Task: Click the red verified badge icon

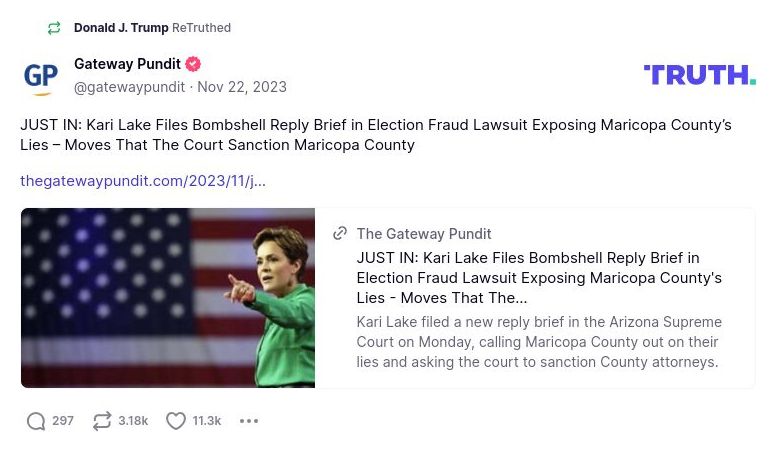Action: click(193, 64)
